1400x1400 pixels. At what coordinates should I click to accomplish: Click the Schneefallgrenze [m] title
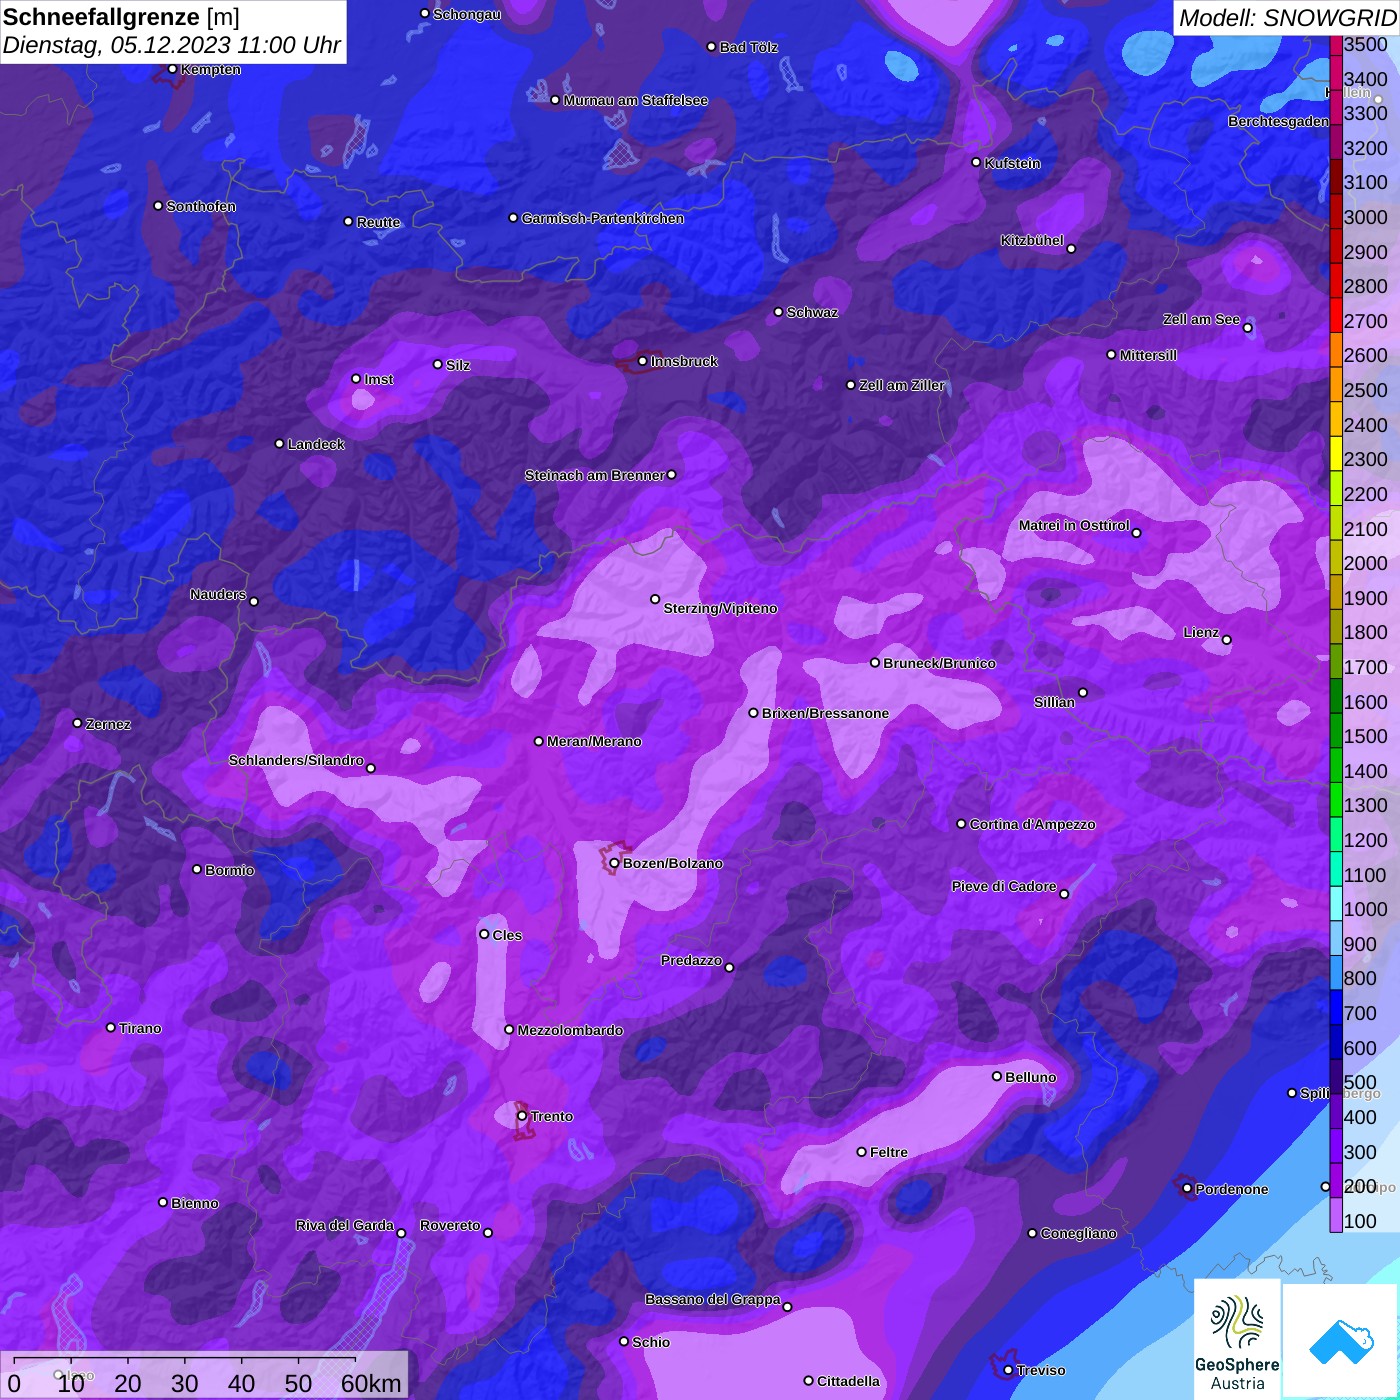[121, 17]
